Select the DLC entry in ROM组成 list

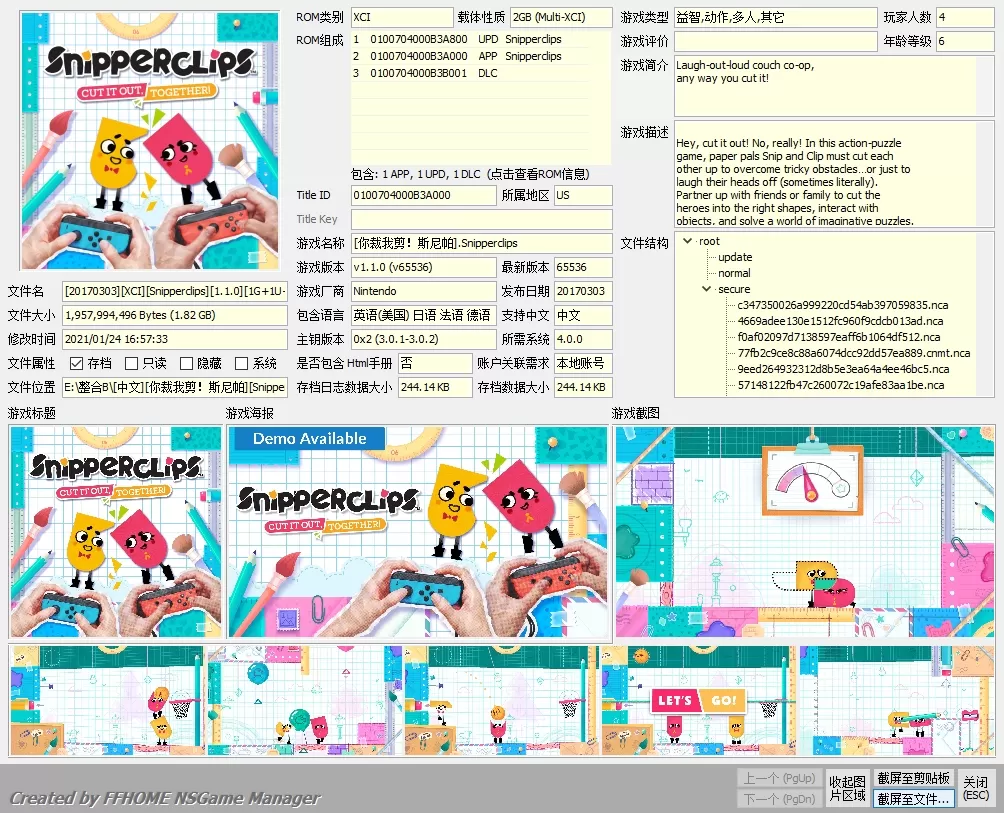450,72
